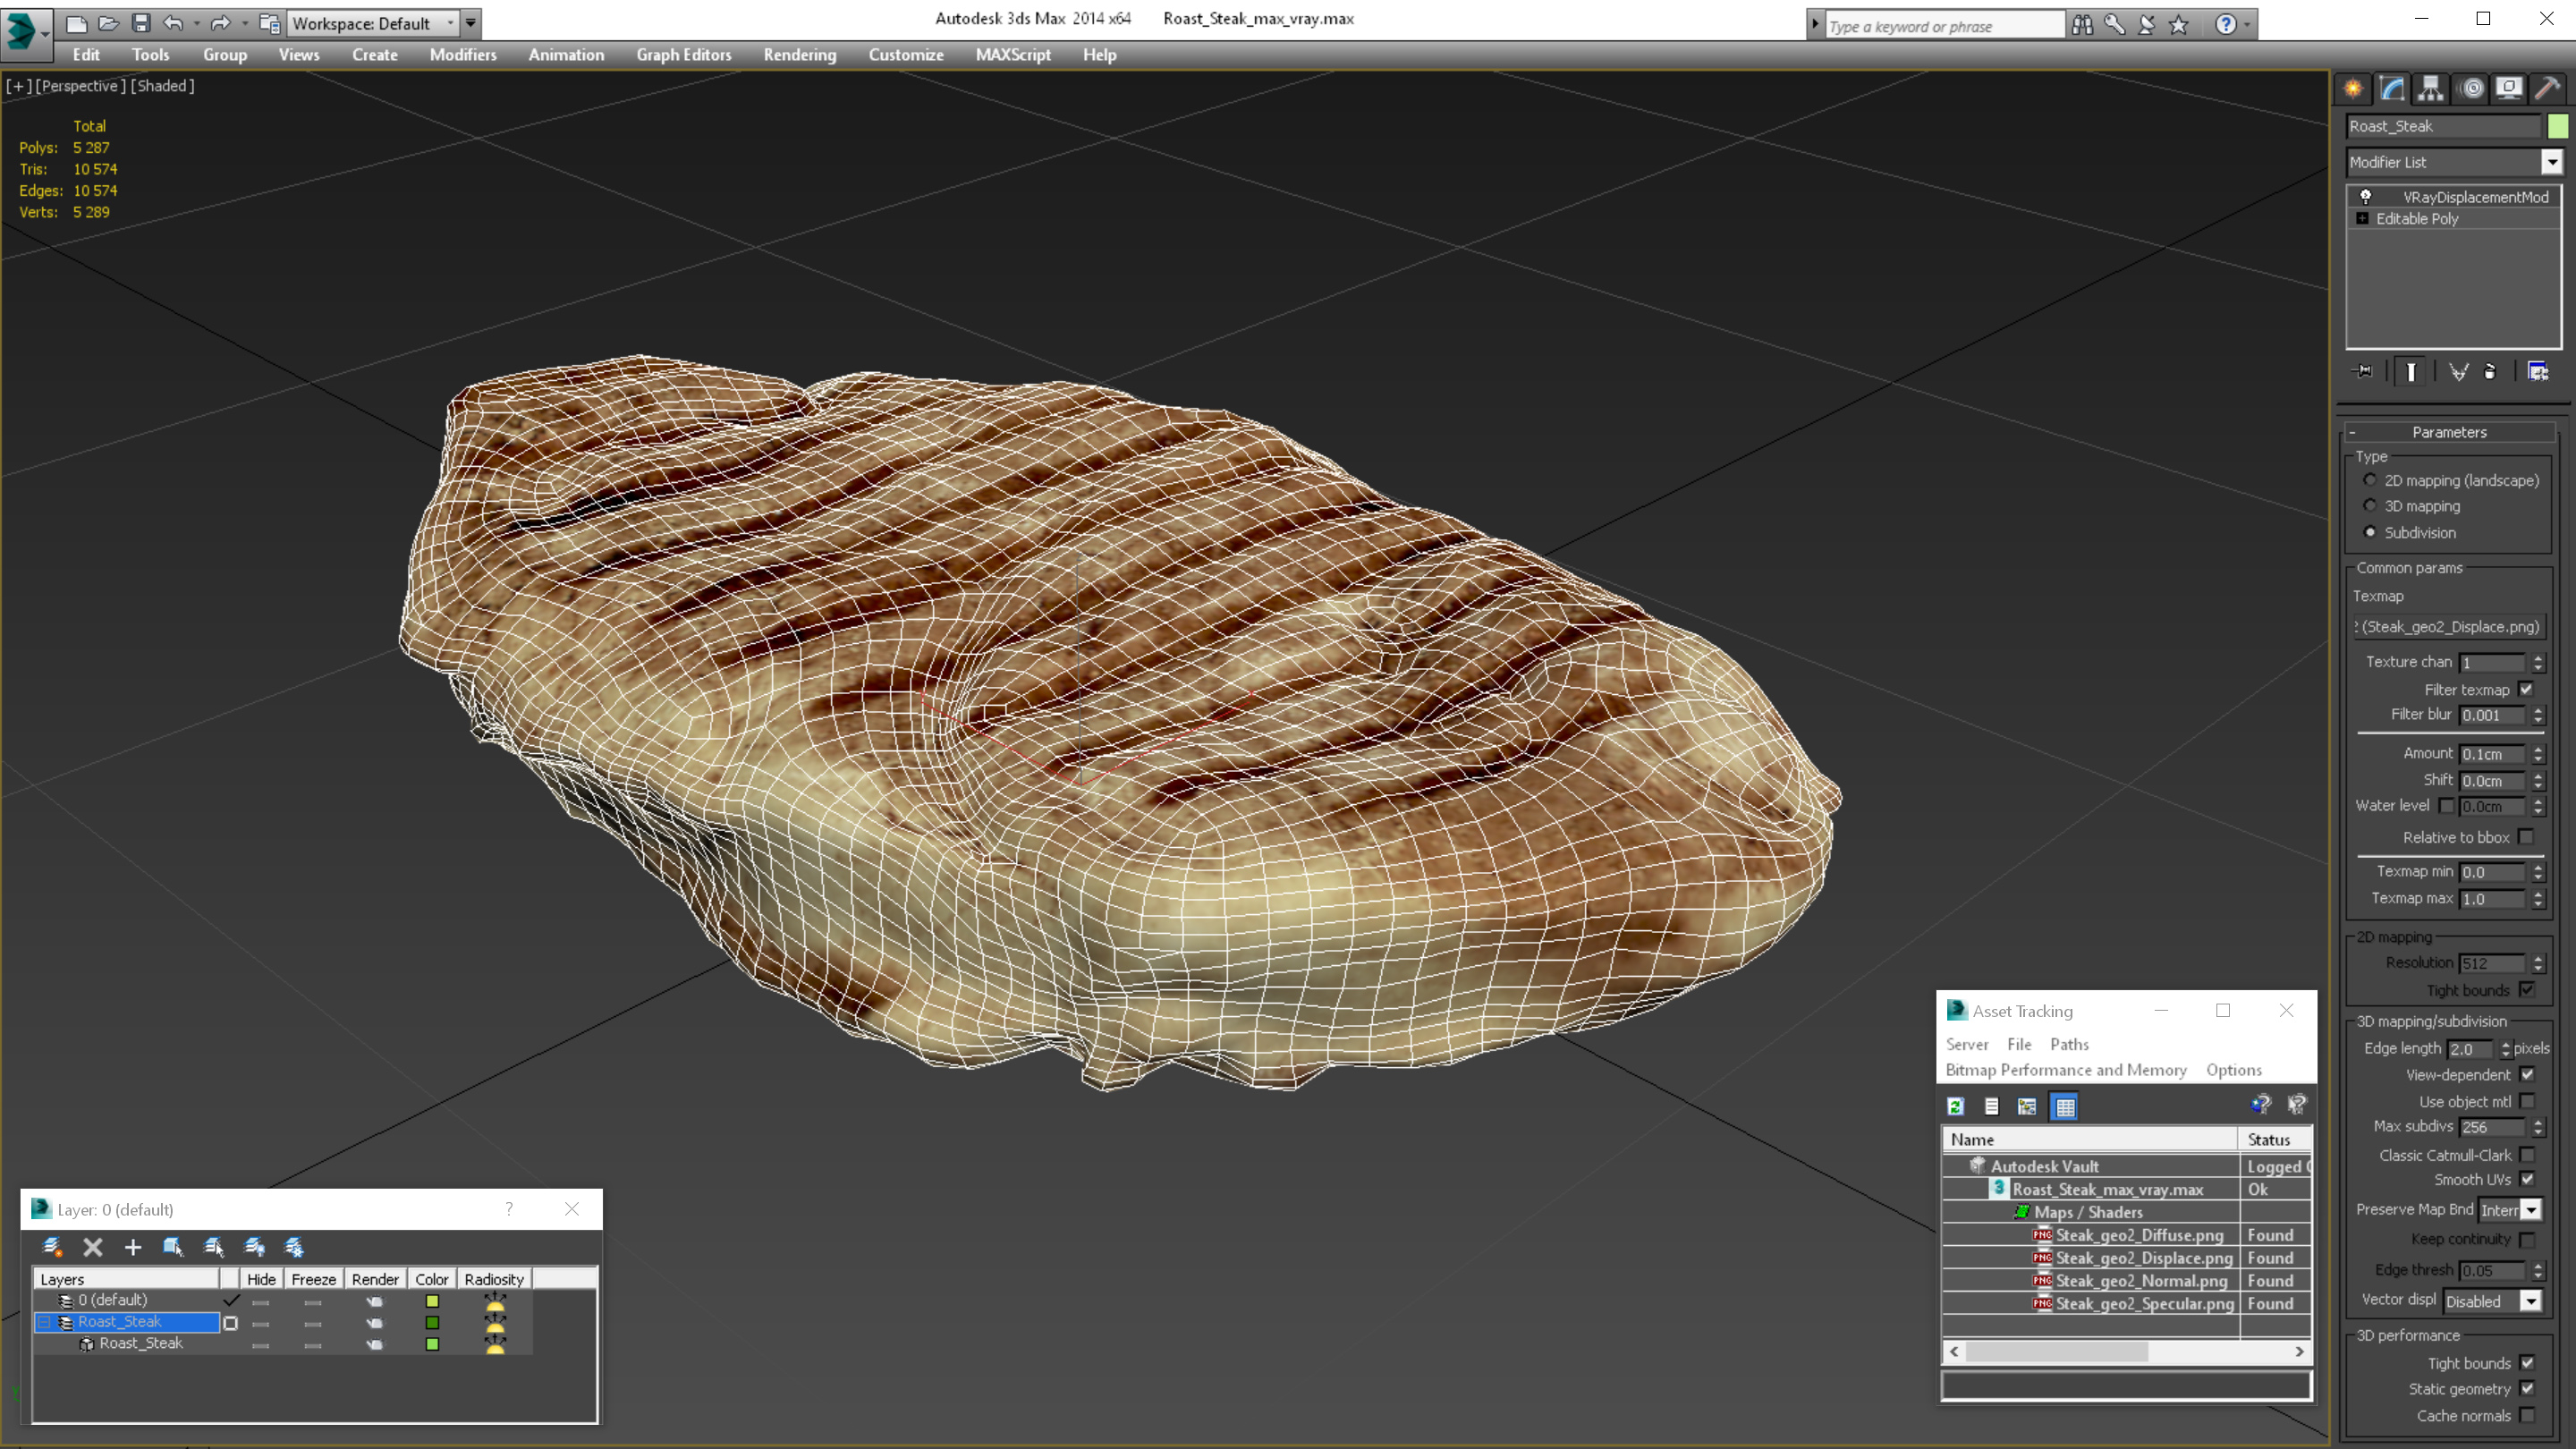Screen dimensions: 2576x1449
Task: Click the Steak_geo2_Displace.png texmap button
Action: coord(2449,627)
